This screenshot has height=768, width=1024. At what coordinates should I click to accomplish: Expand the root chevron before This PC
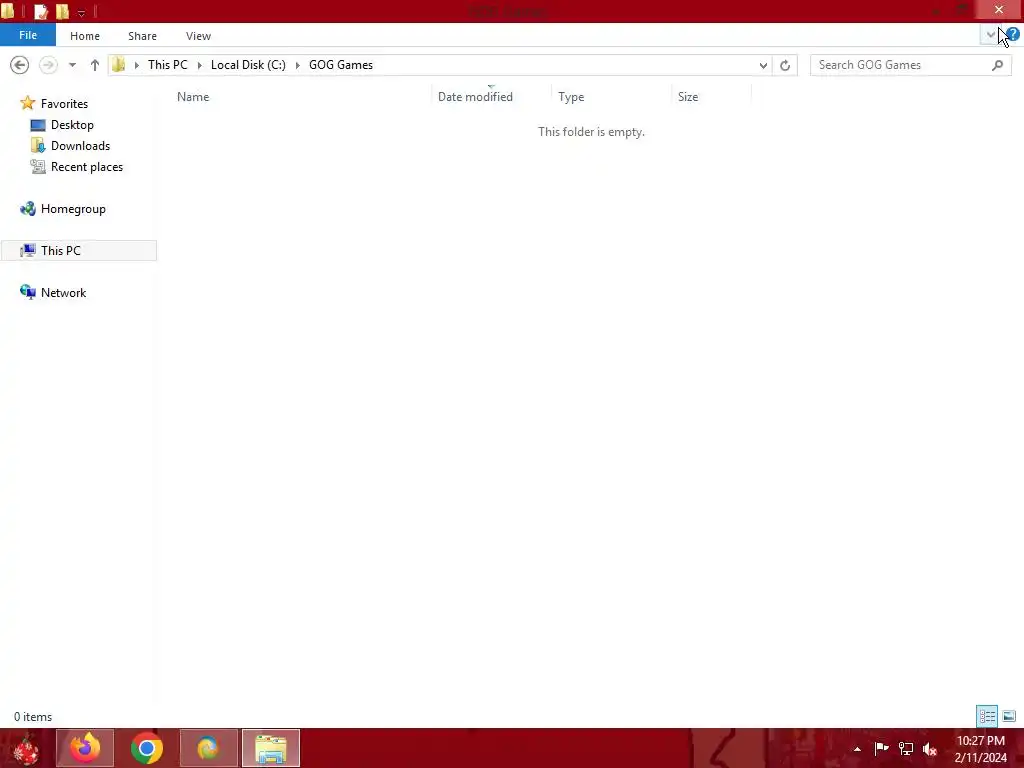click(x=136, y=65)
